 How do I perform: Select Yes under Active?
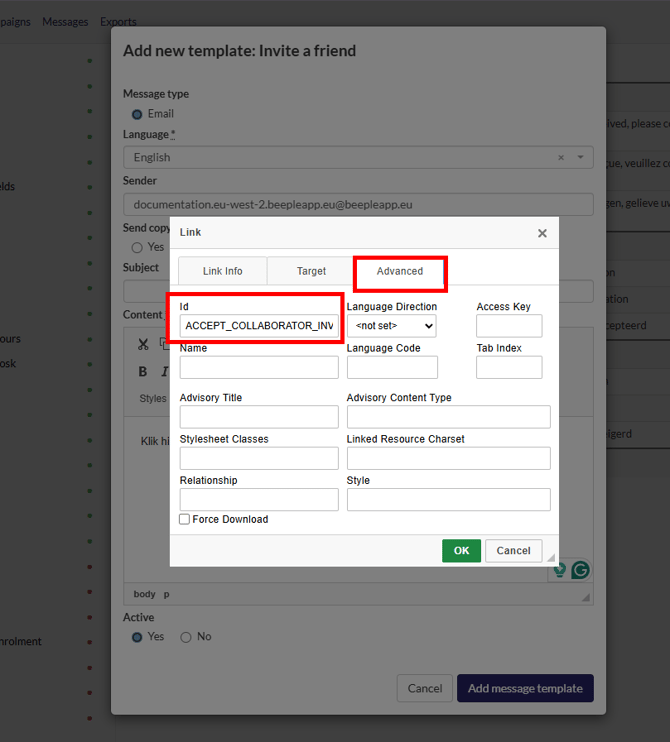[137, 637]
